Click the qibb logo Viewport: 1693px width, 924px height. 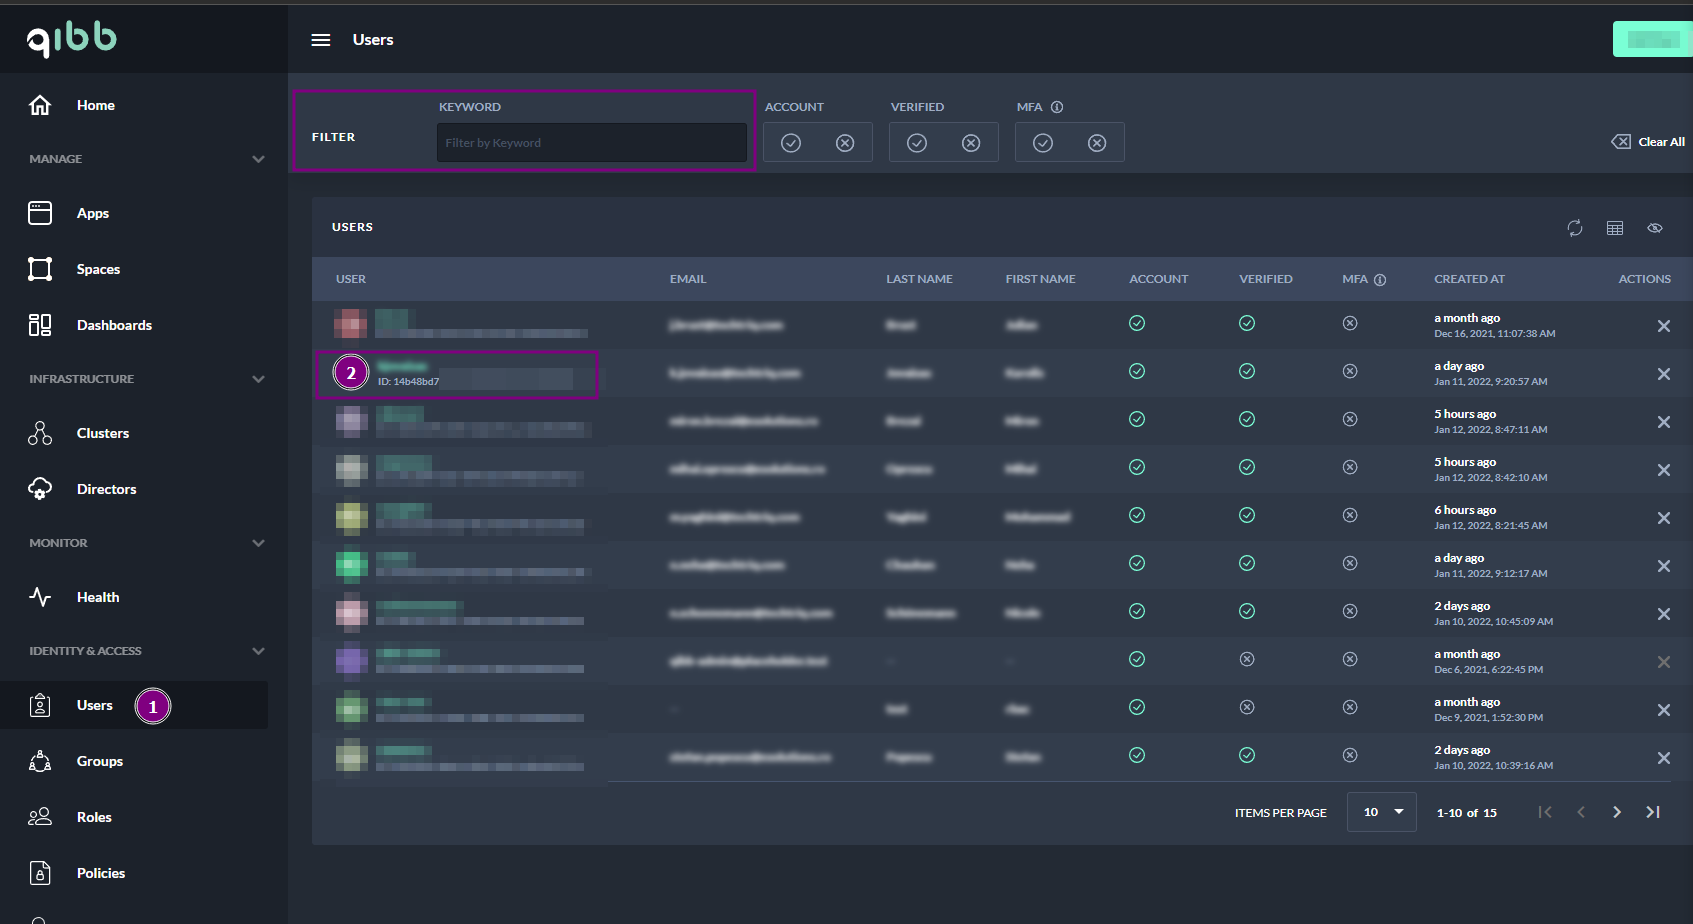point(72,38)
